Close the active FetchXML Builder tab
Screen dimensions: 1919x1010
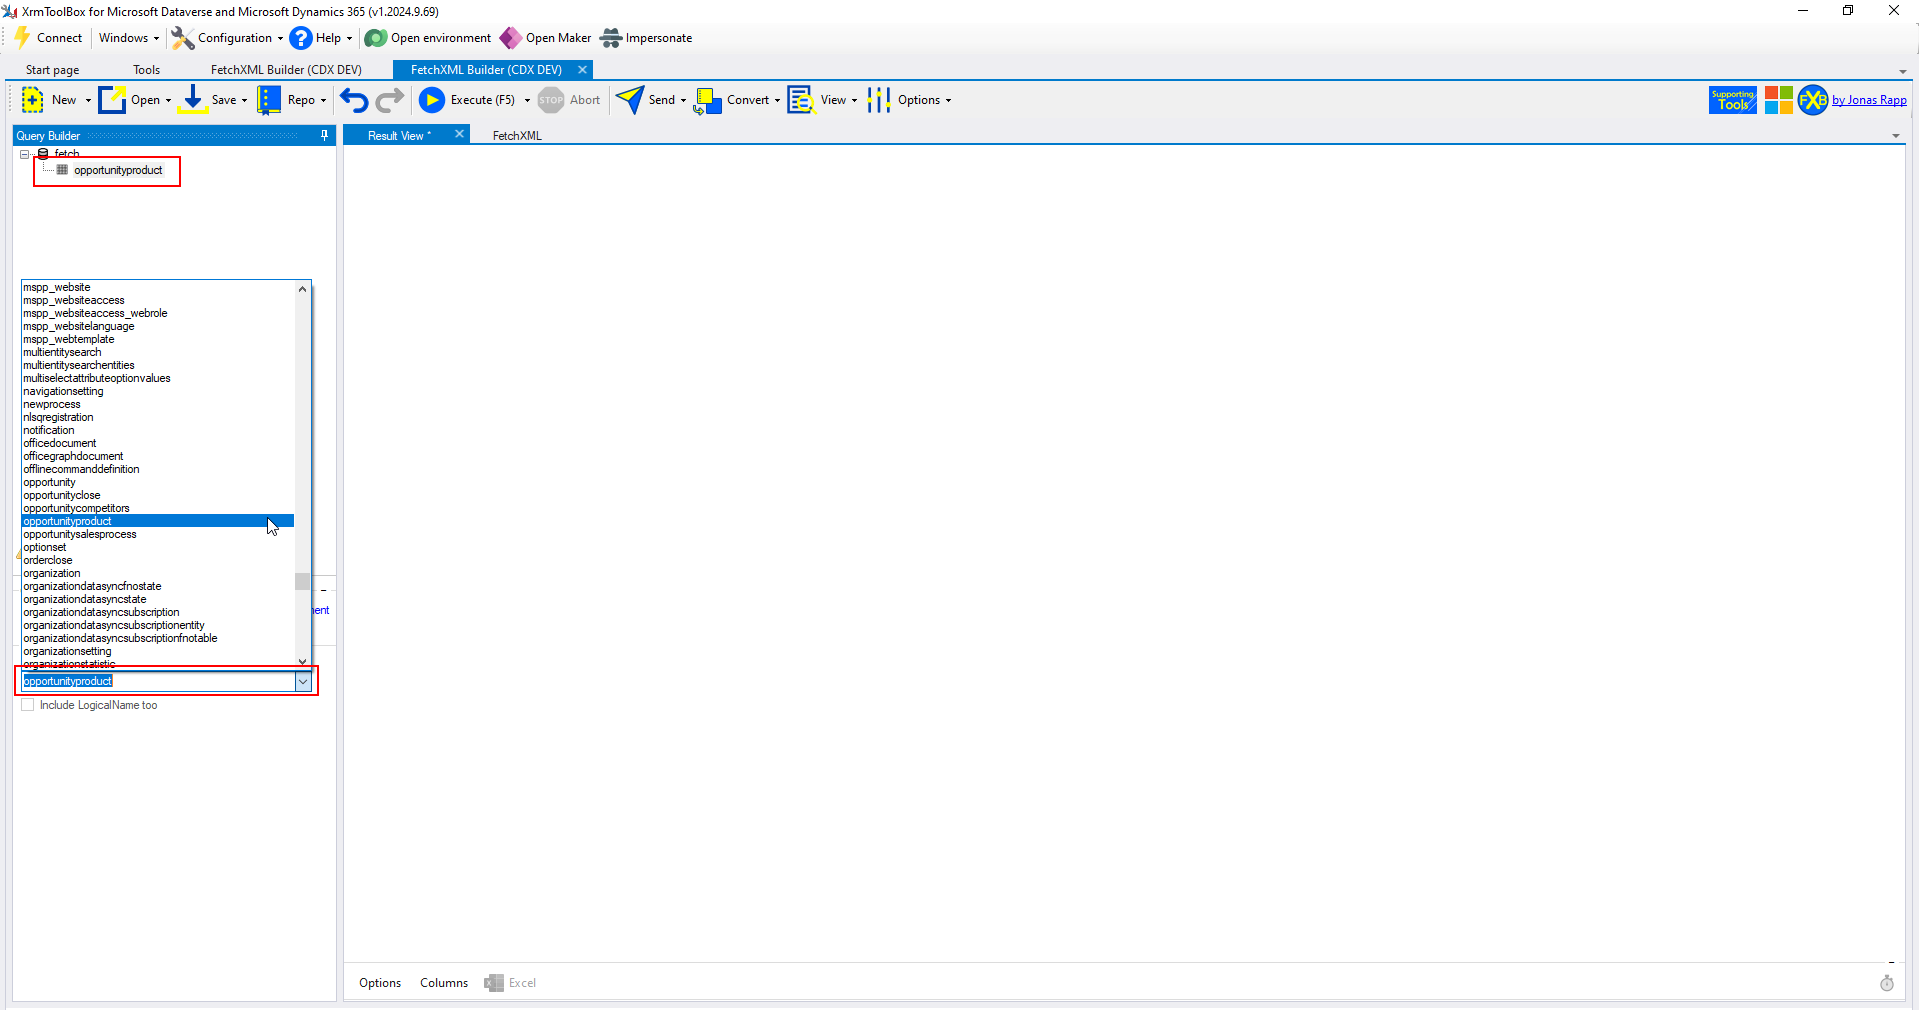tap(582, 70)
